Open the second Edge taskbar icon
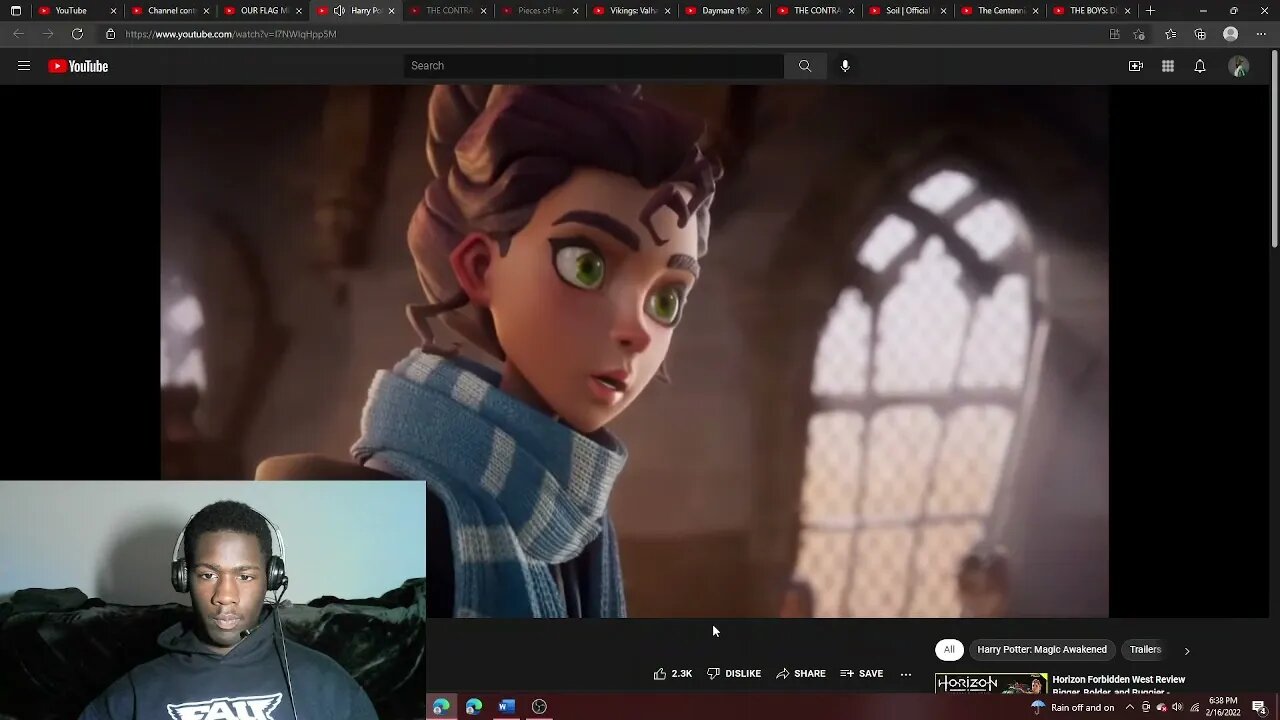 tap(474, 706)
